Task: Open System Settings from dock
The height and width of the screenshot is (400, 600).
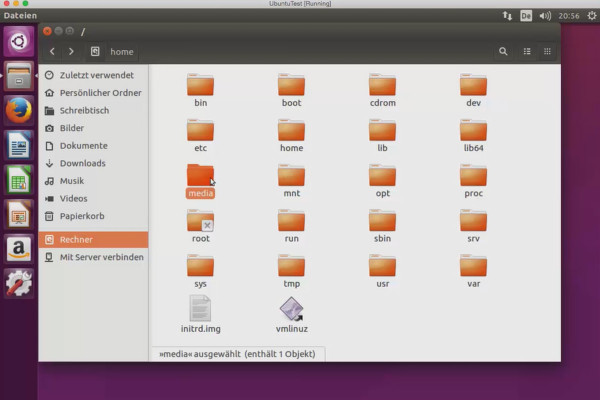Action: 19,283
